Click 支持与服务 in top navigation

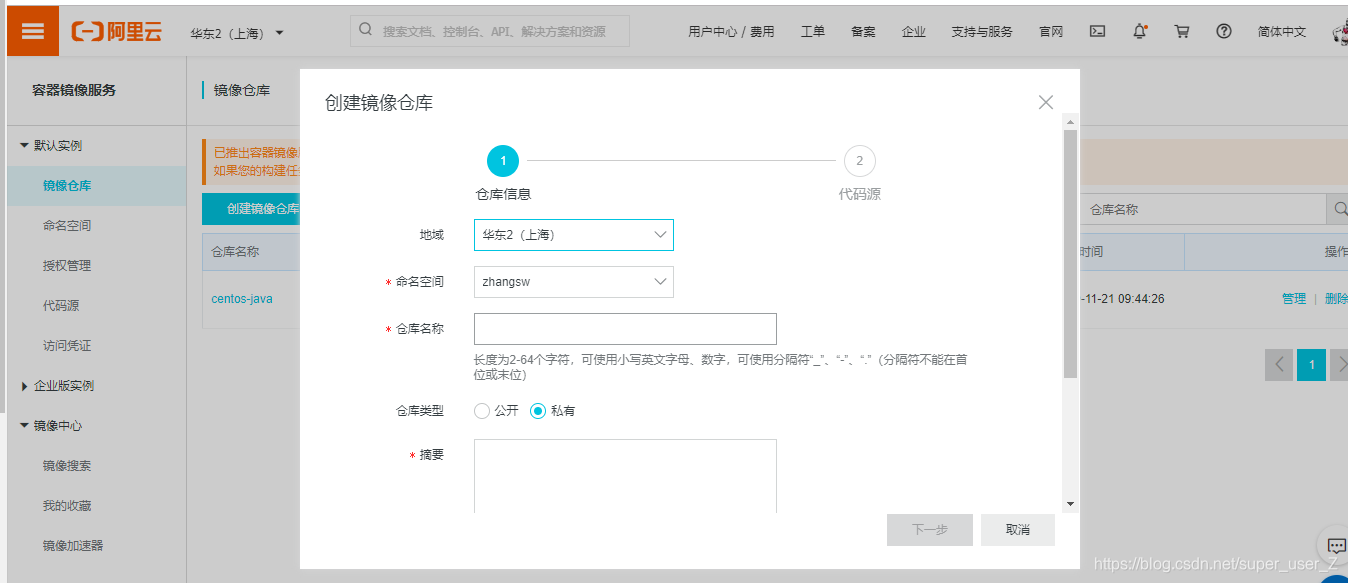pos(982,32)
